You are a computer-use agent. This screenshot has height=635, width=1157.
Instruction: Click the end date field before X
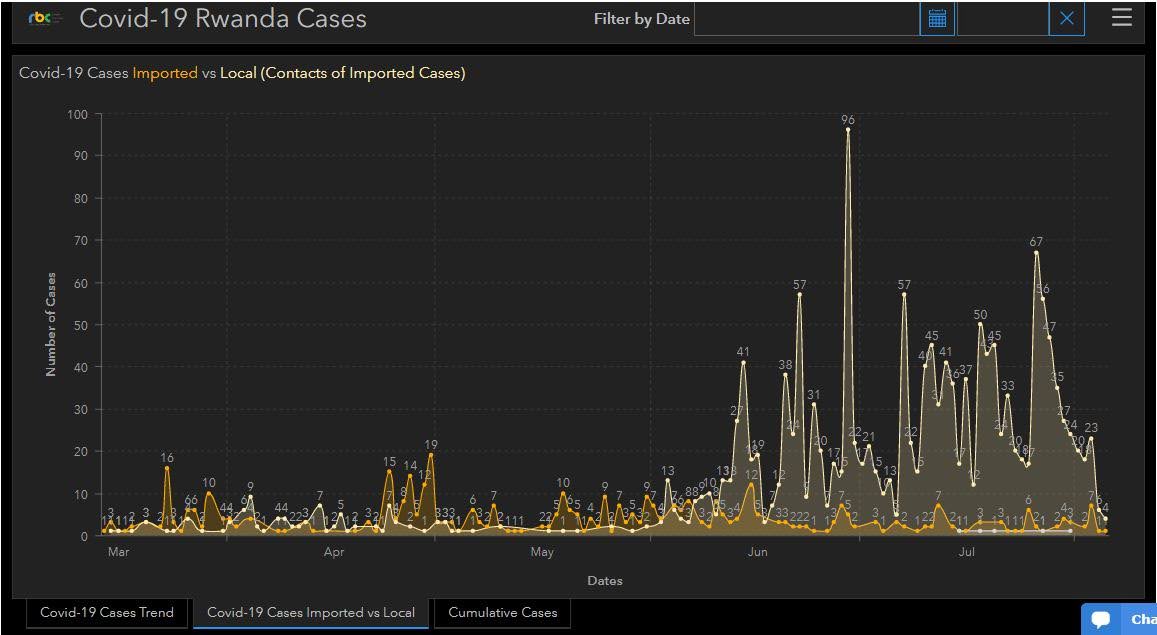tap(1002, 19)
